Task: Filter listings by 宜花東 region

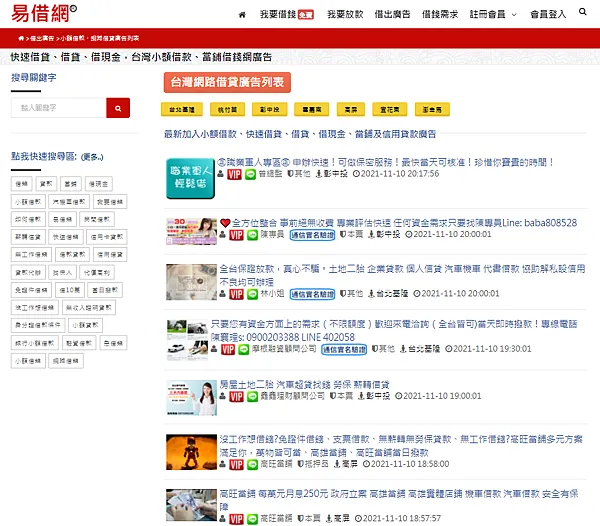Action: (390, 109)
